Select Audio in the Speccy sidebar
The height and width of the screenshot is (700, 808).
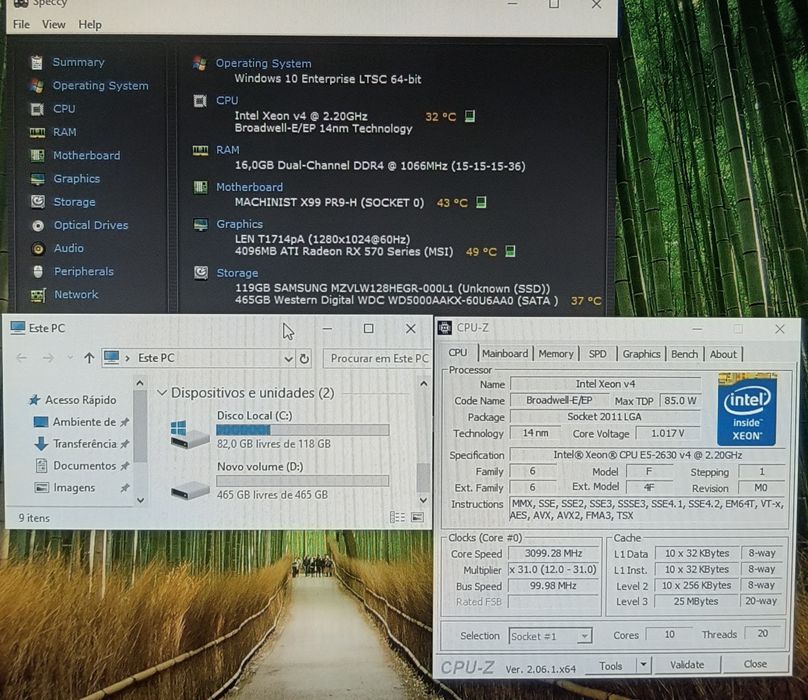(69, 248)
